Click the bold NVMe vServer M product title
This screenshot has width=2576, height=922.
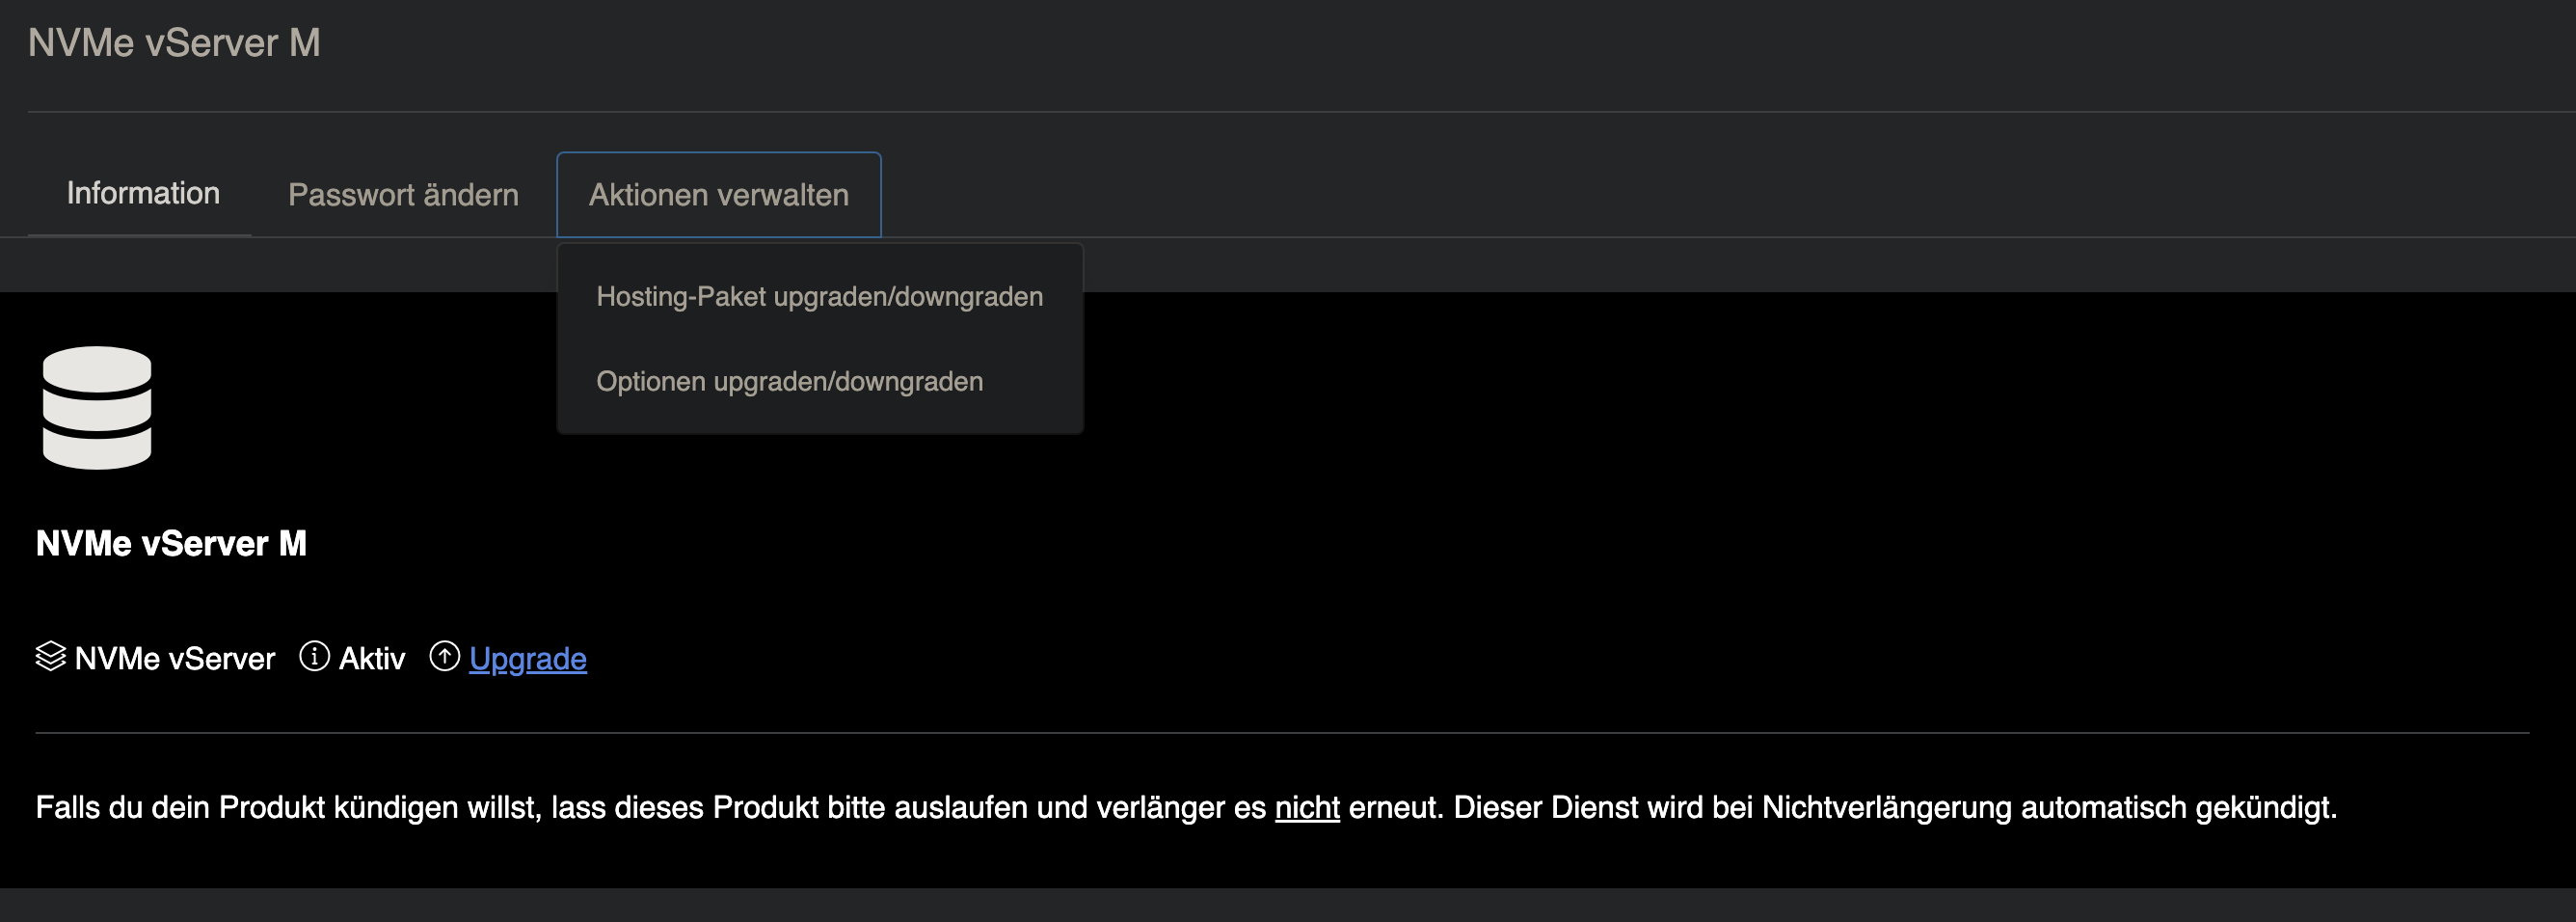coord(171,543)
